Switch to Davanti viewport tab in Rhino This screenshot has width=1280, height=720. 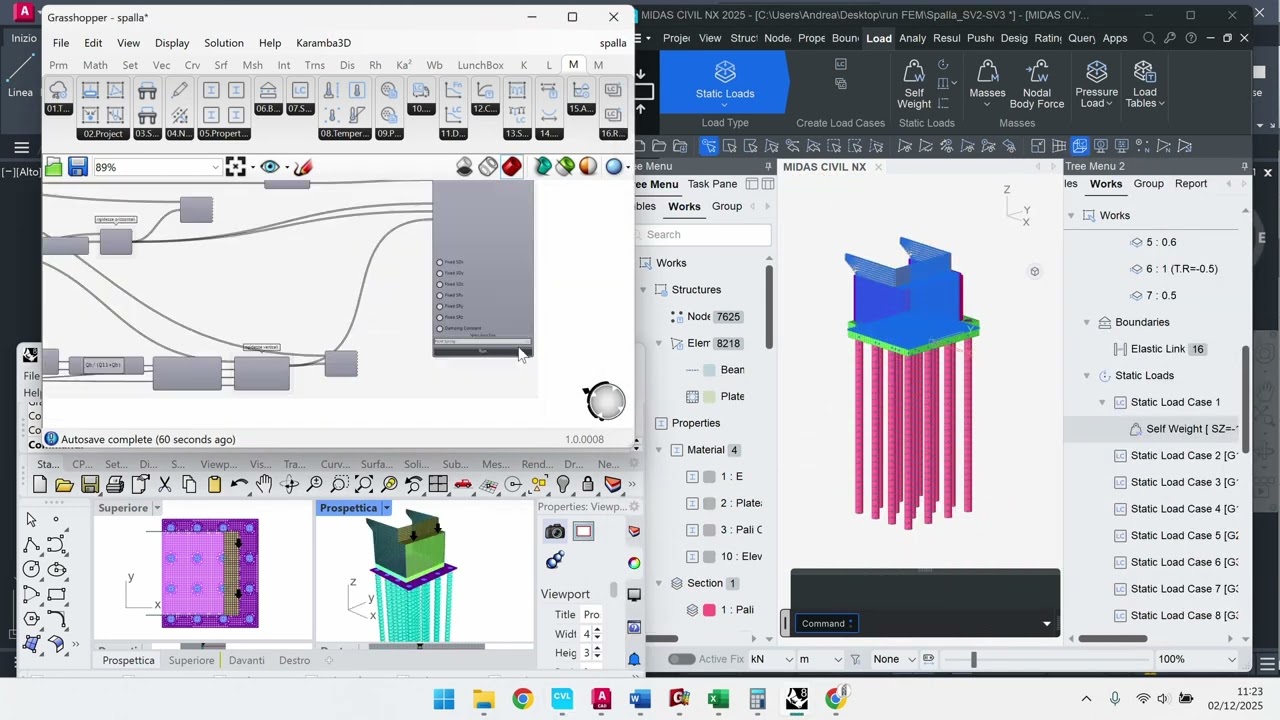coord(247,660)
